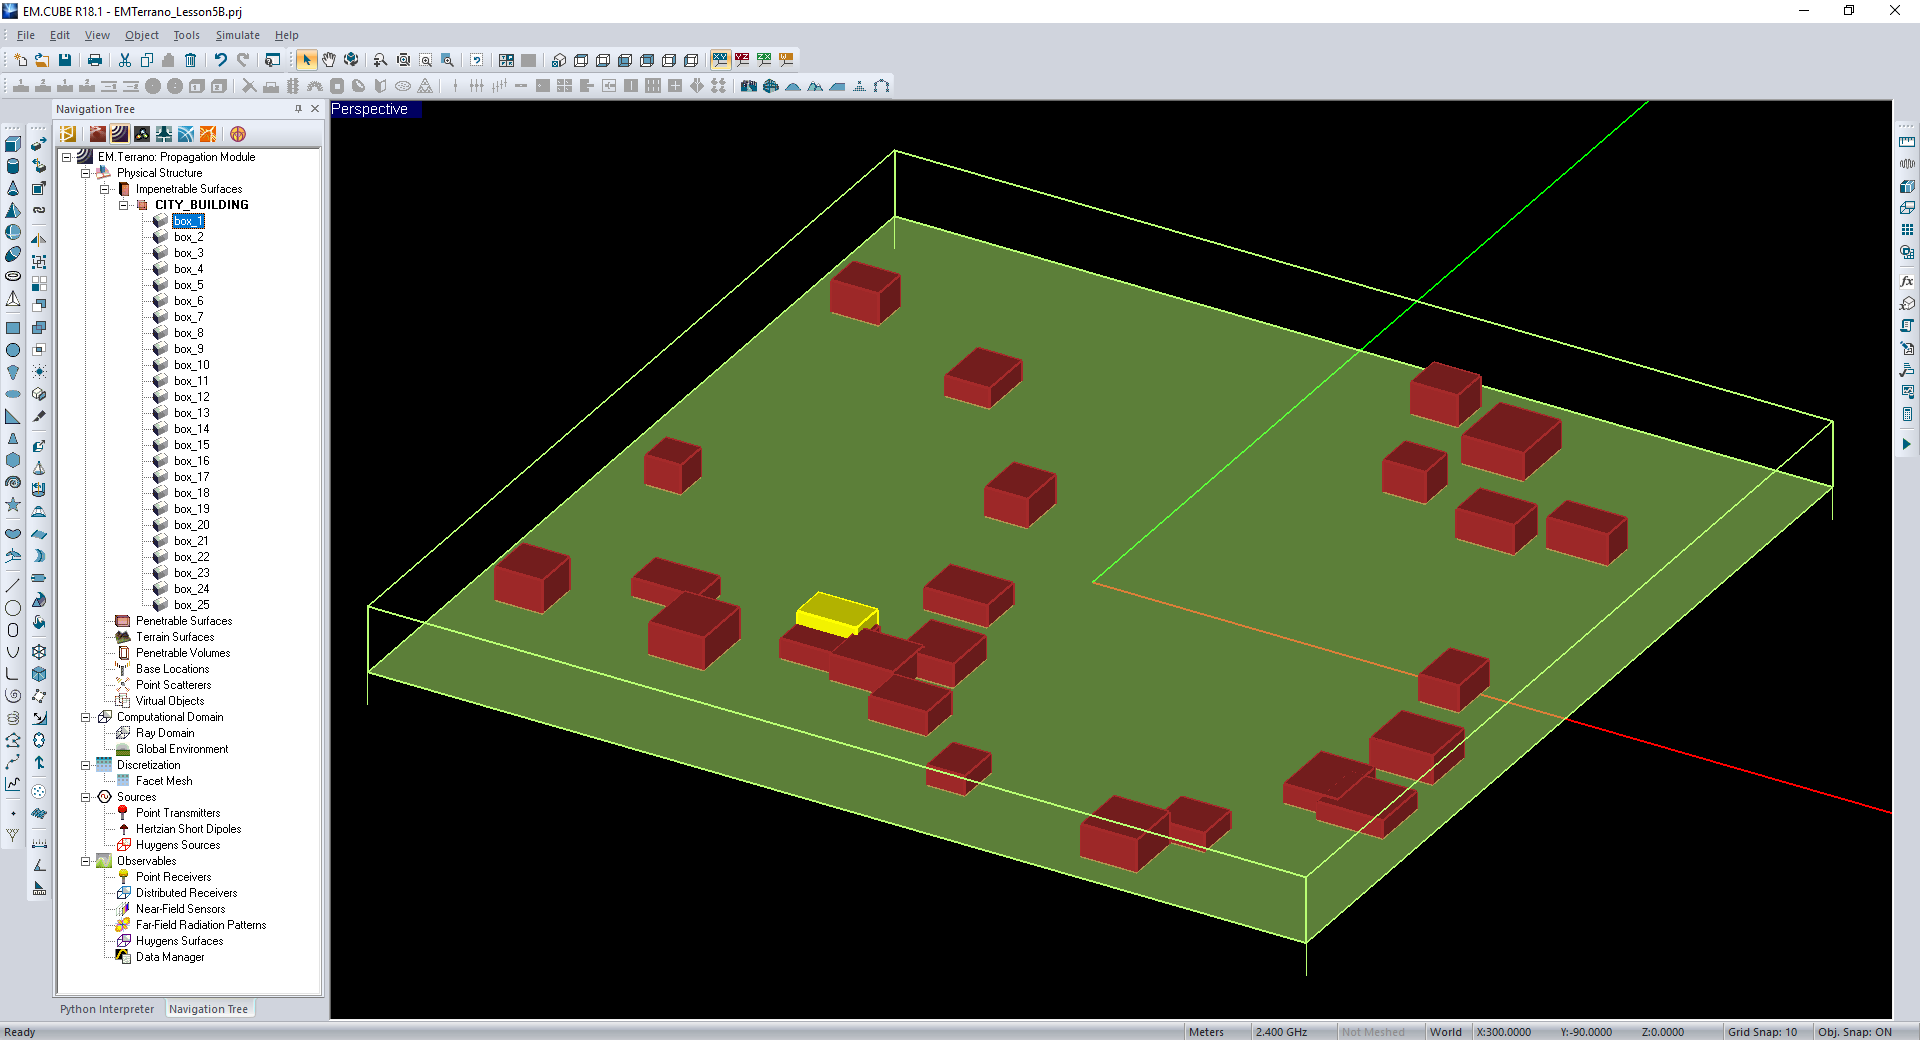This screenshot has width=1920, height=1040.
Task: Click Point Transmitters in Sources
Action: [178, 813]
